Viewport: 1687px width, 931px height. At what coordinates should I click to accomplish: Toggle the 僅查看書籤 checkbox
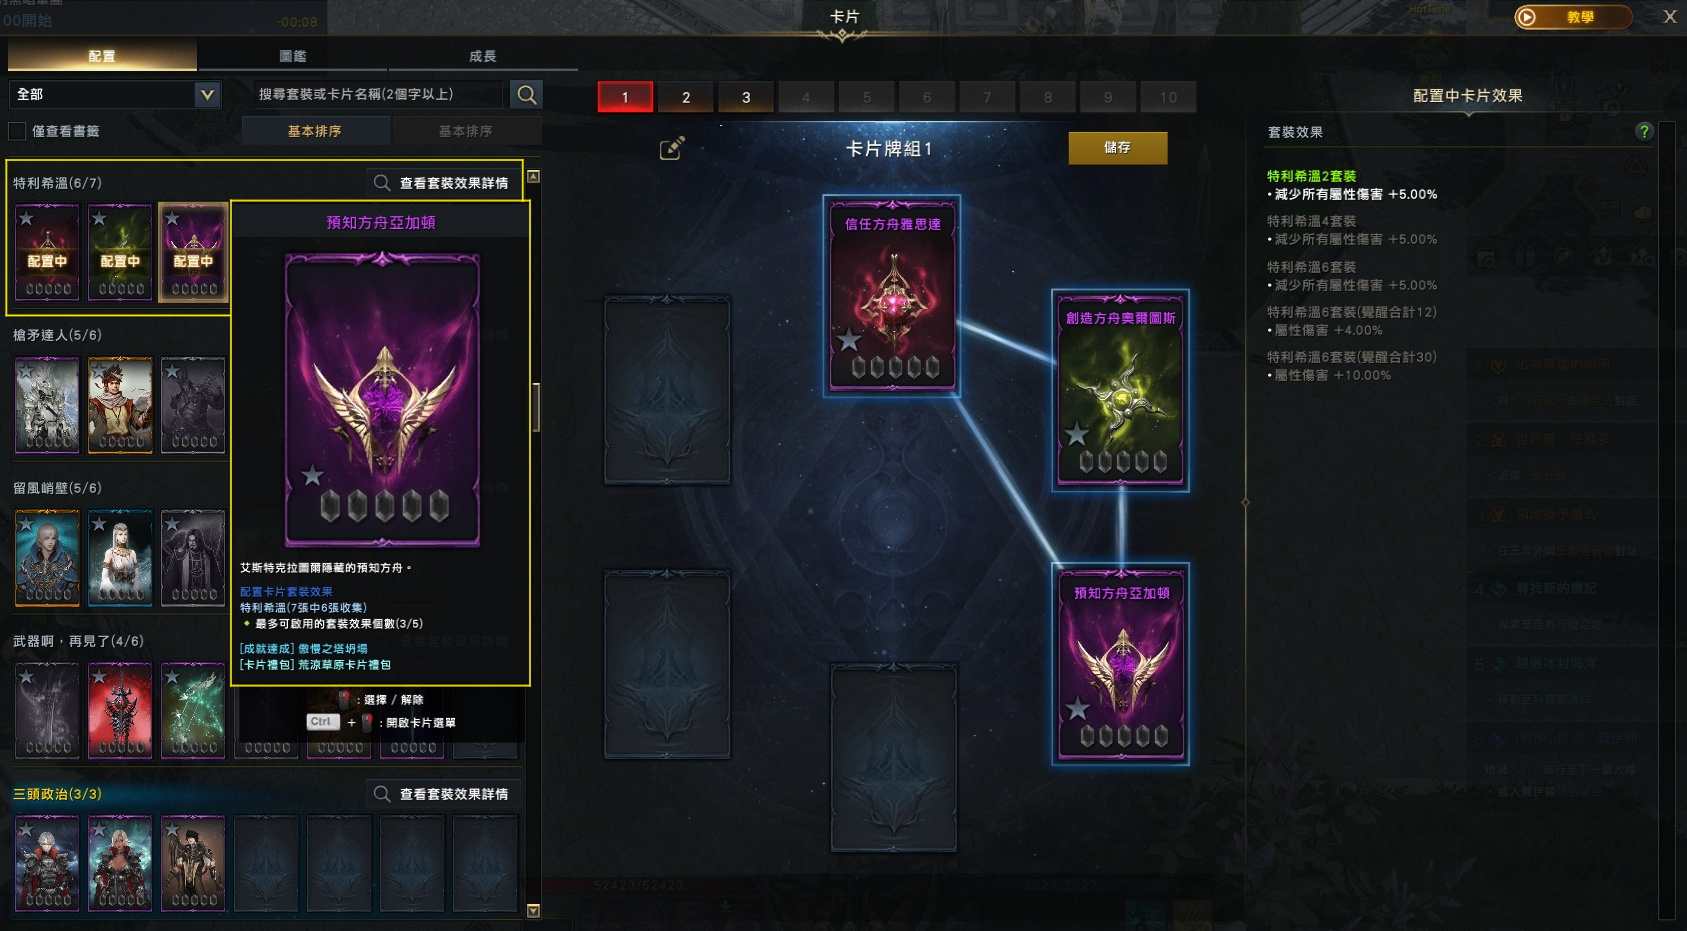coord(17,131)
